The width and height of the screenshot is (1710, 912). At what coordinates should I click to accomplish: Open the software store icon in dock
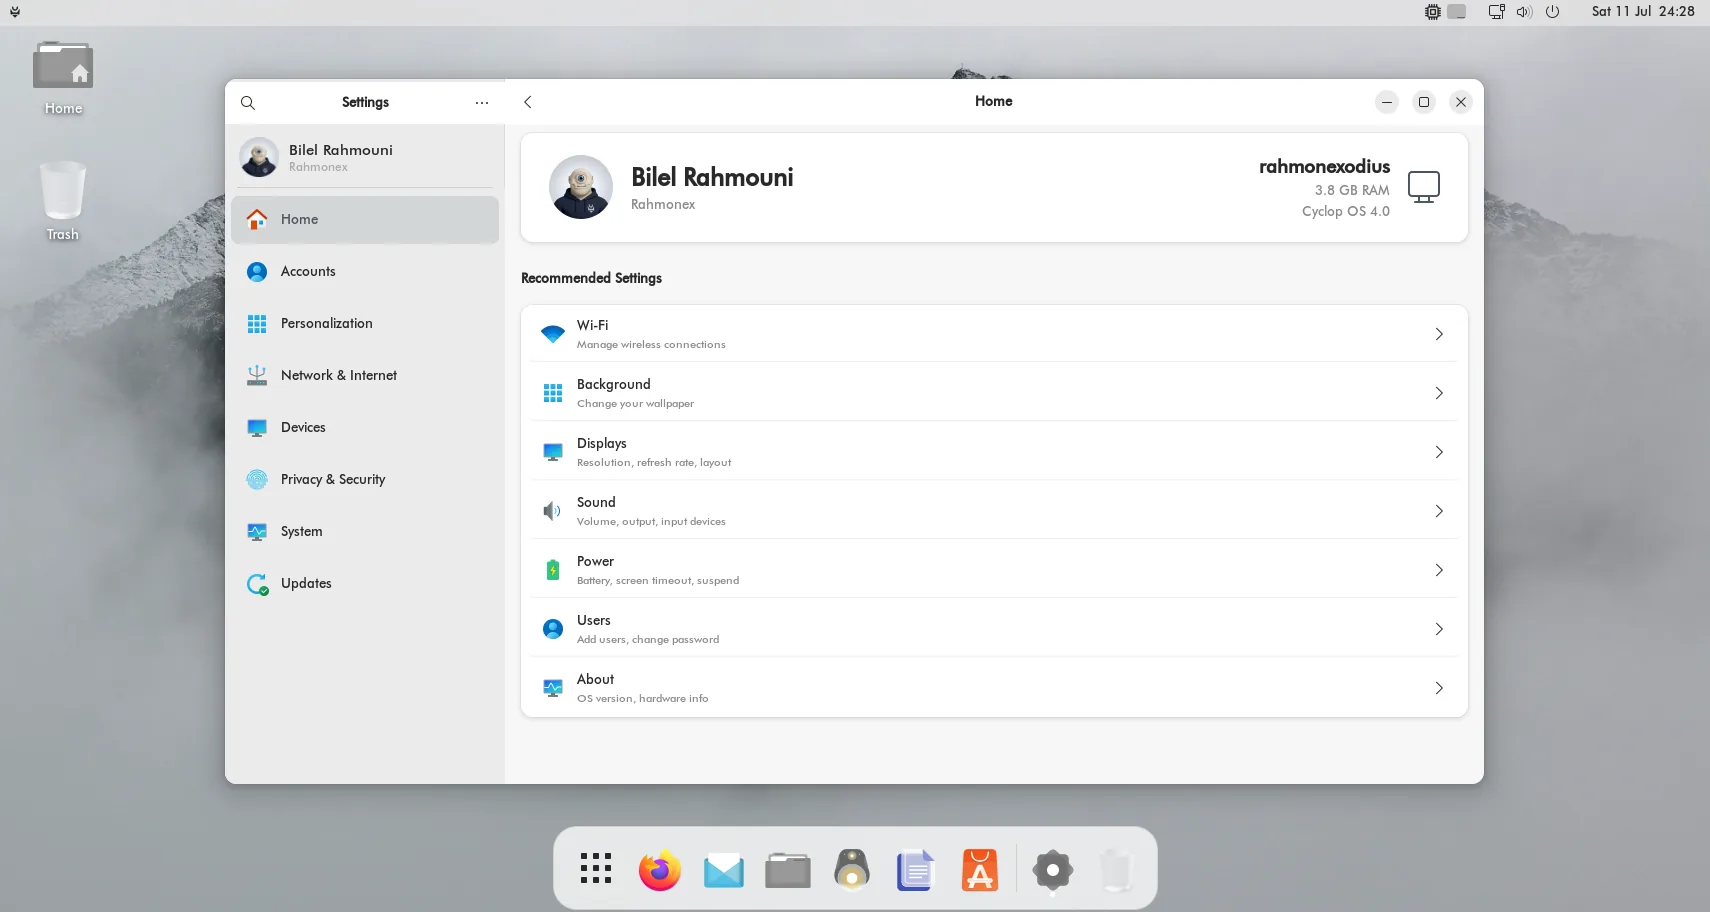980,870
